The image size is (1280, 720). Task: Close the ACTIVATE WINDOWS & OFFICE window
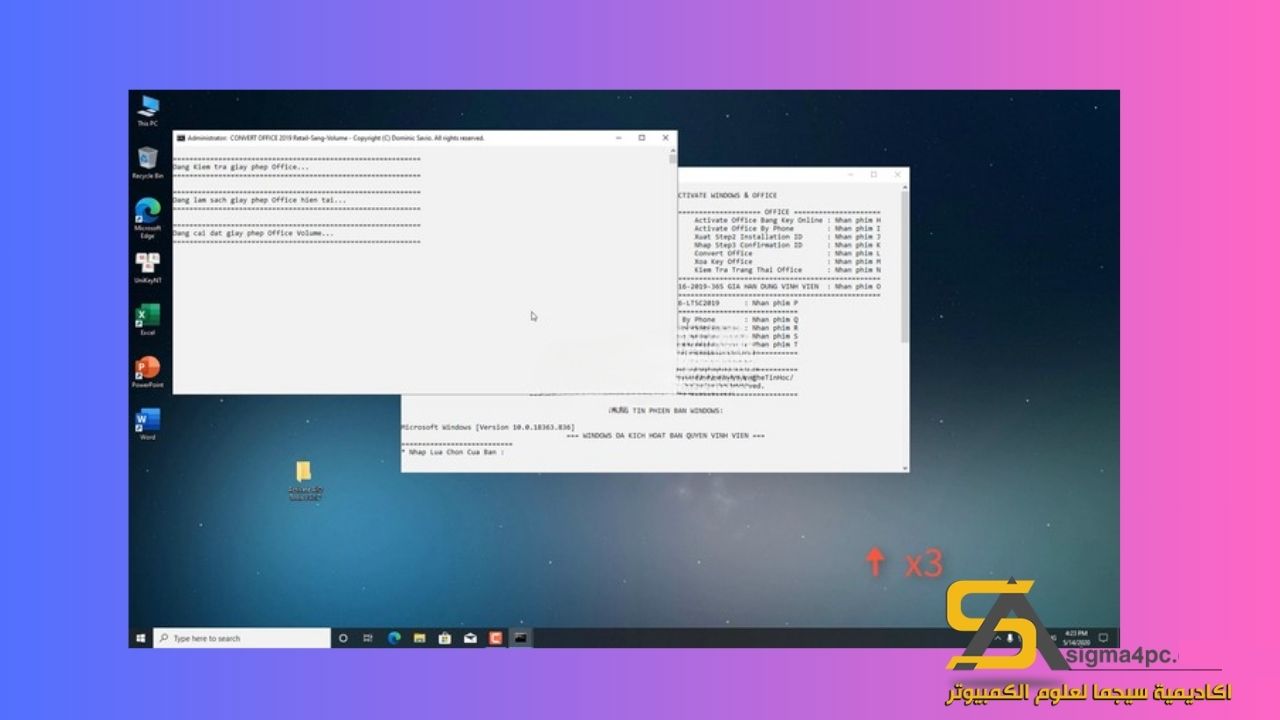(896, 174)
